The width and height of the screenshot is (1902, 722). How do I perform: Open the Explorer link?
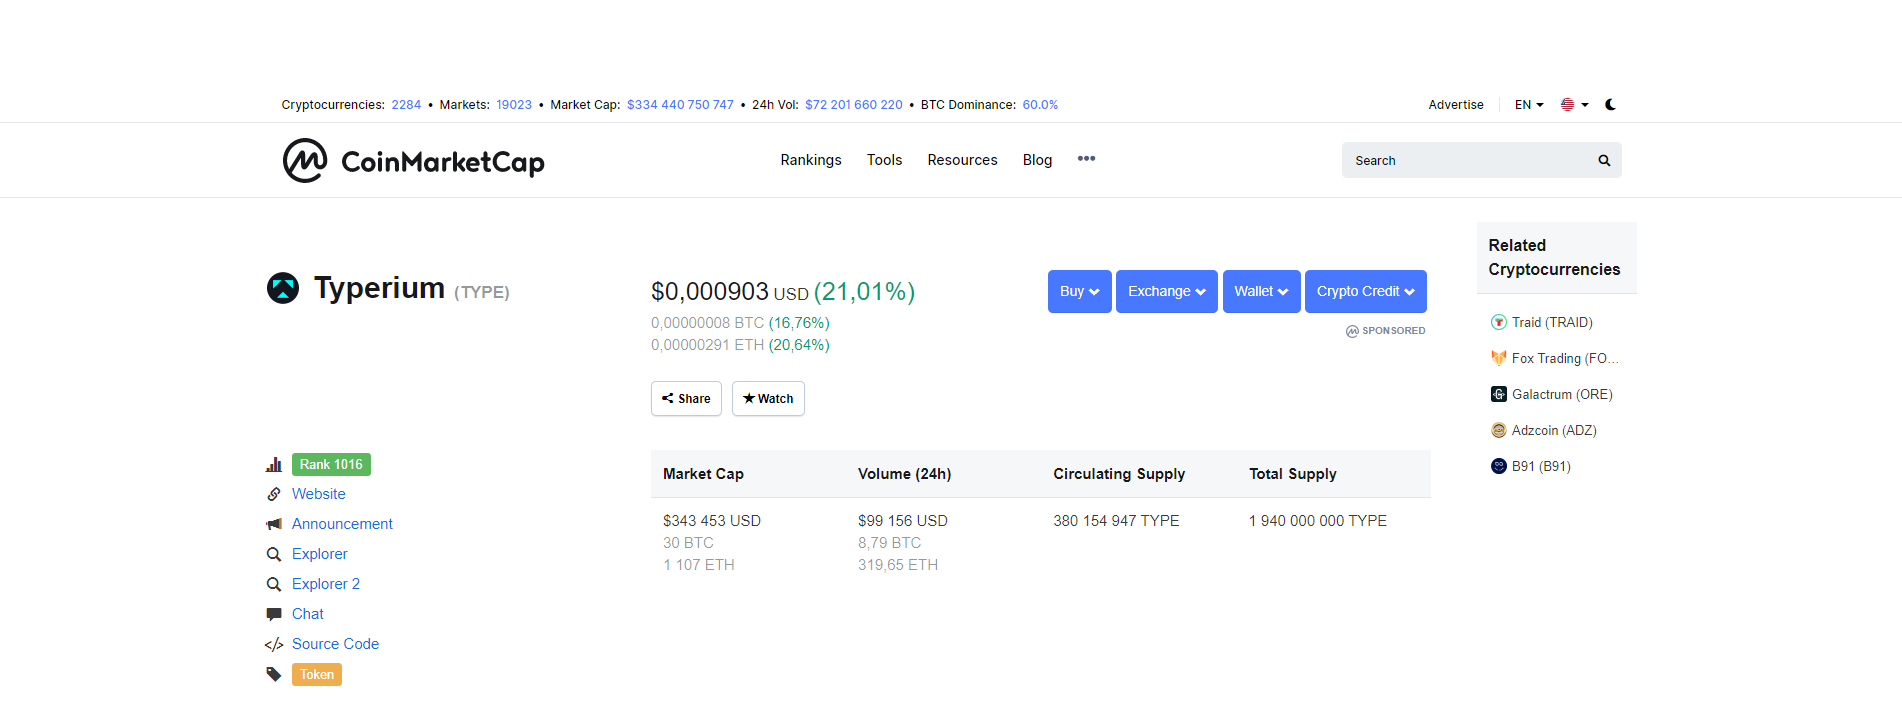pyautogui.click(x=320, y=554)
